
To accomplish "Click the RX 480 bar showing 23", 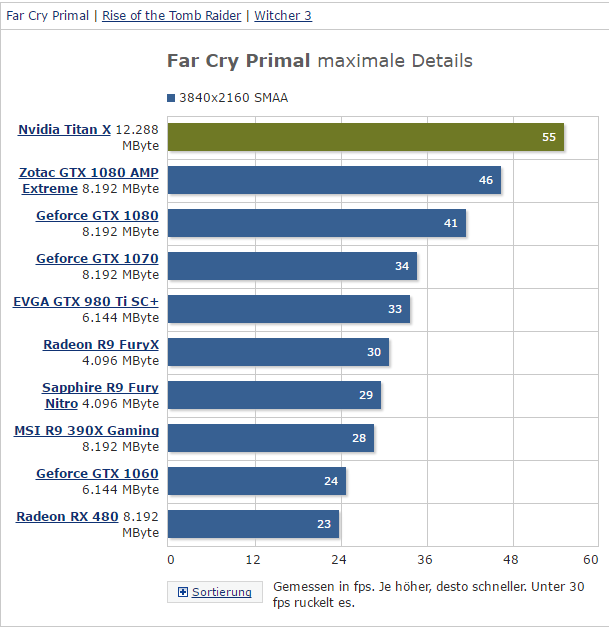I will coord(253,524).
